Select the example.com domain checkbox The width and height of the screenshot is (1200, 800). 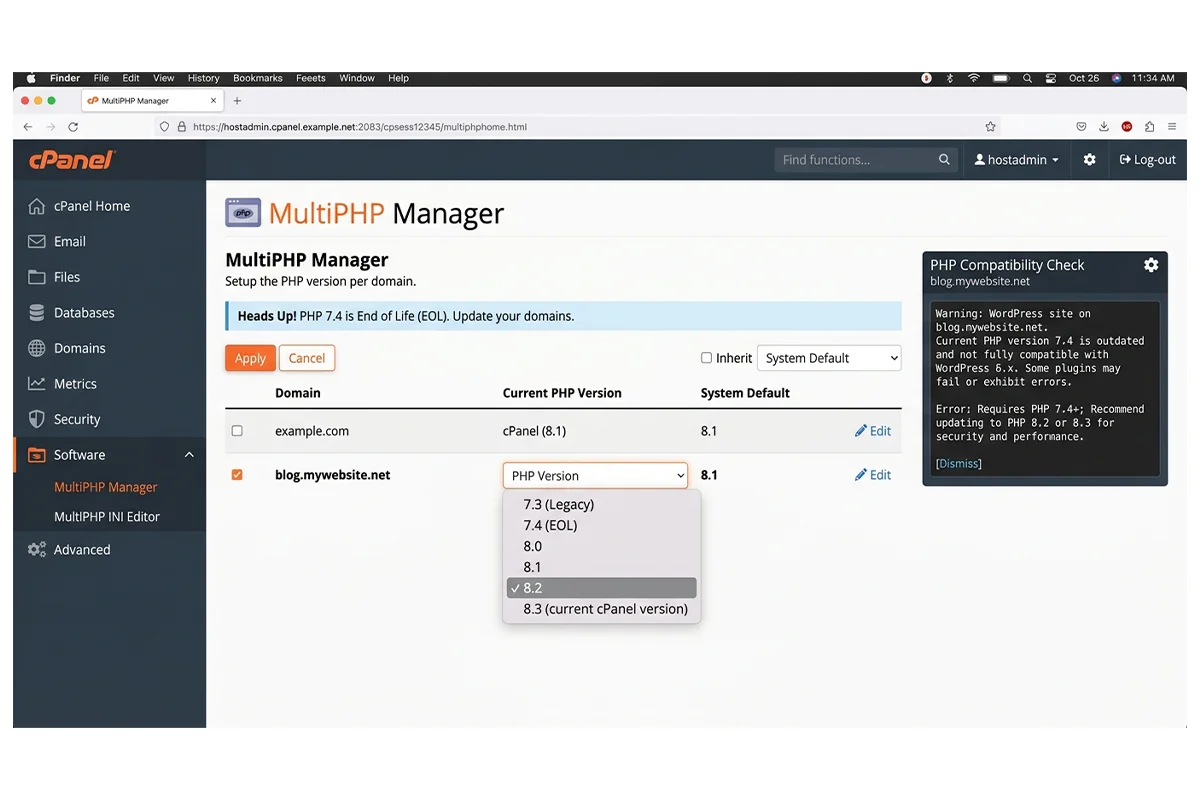click(237, 431)
